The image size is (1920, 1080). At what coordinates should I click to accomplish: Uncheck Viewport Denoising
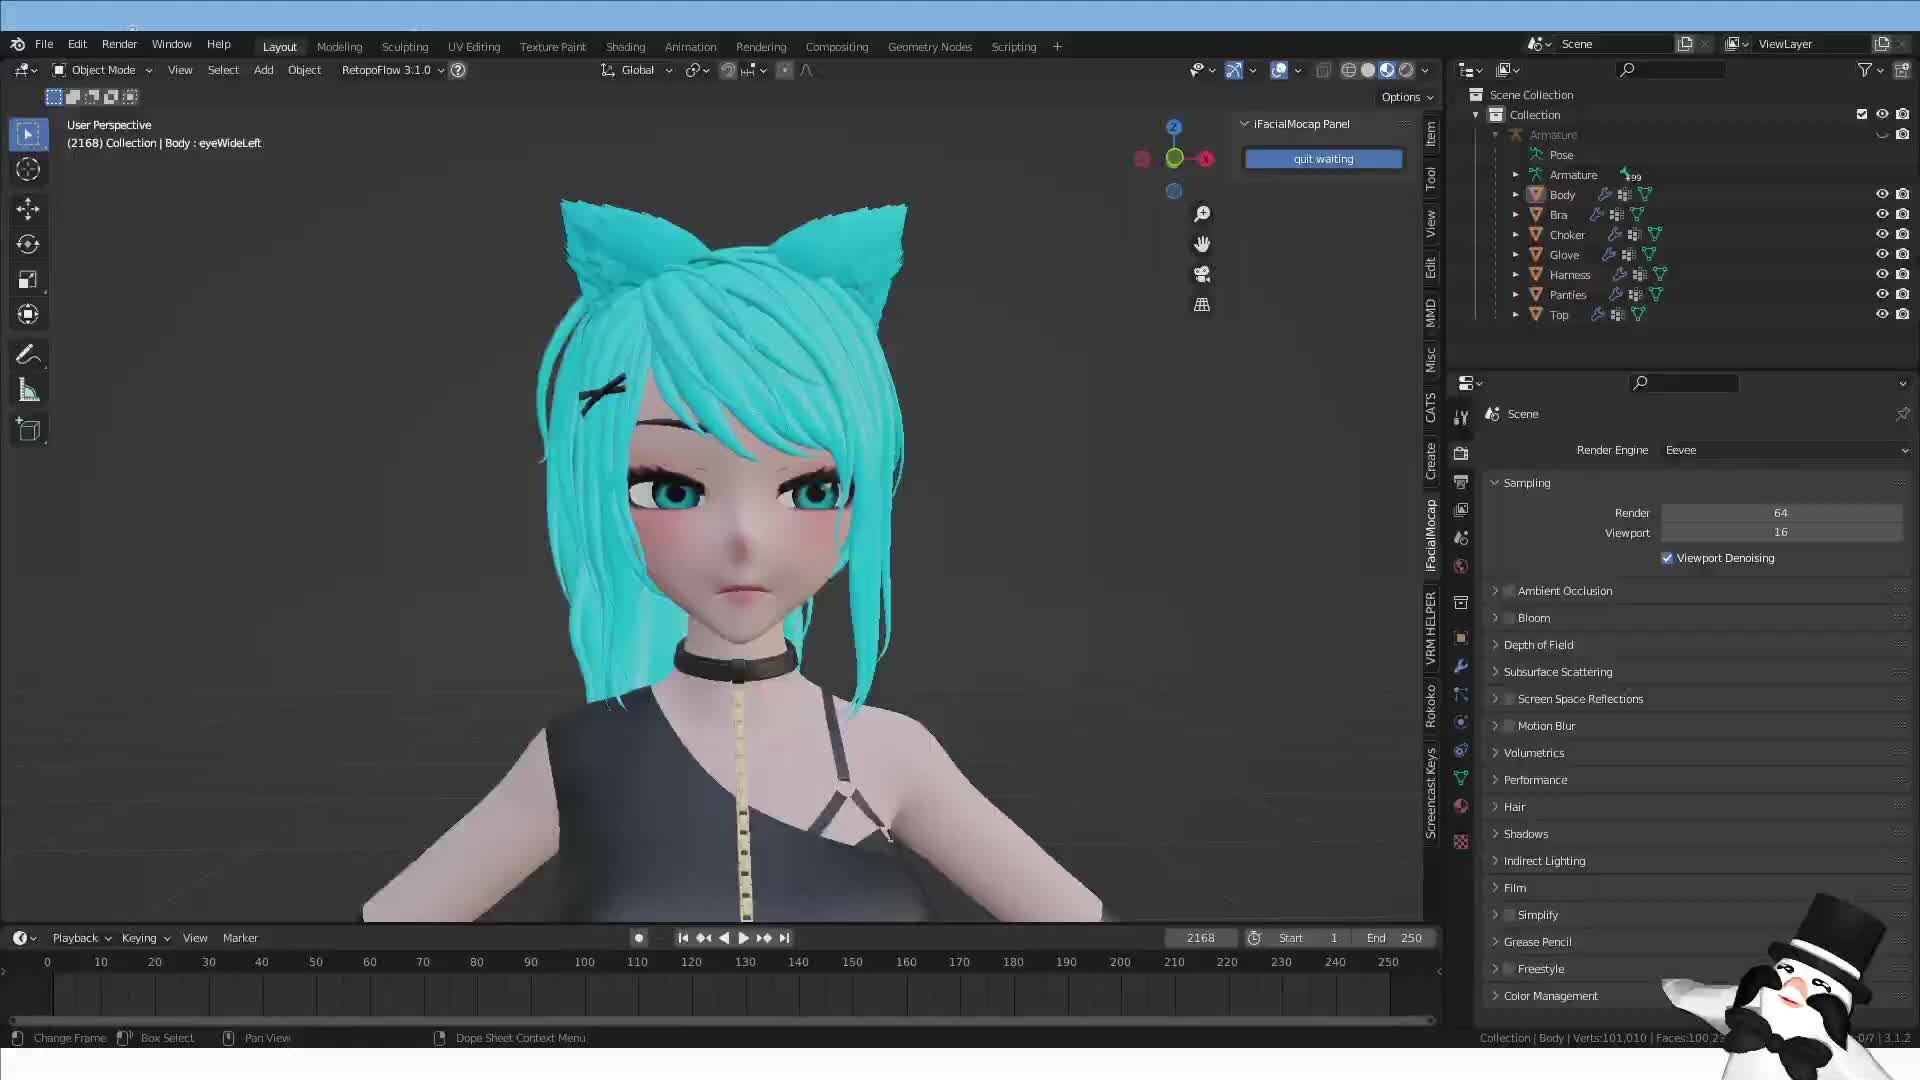[1667, 558]
